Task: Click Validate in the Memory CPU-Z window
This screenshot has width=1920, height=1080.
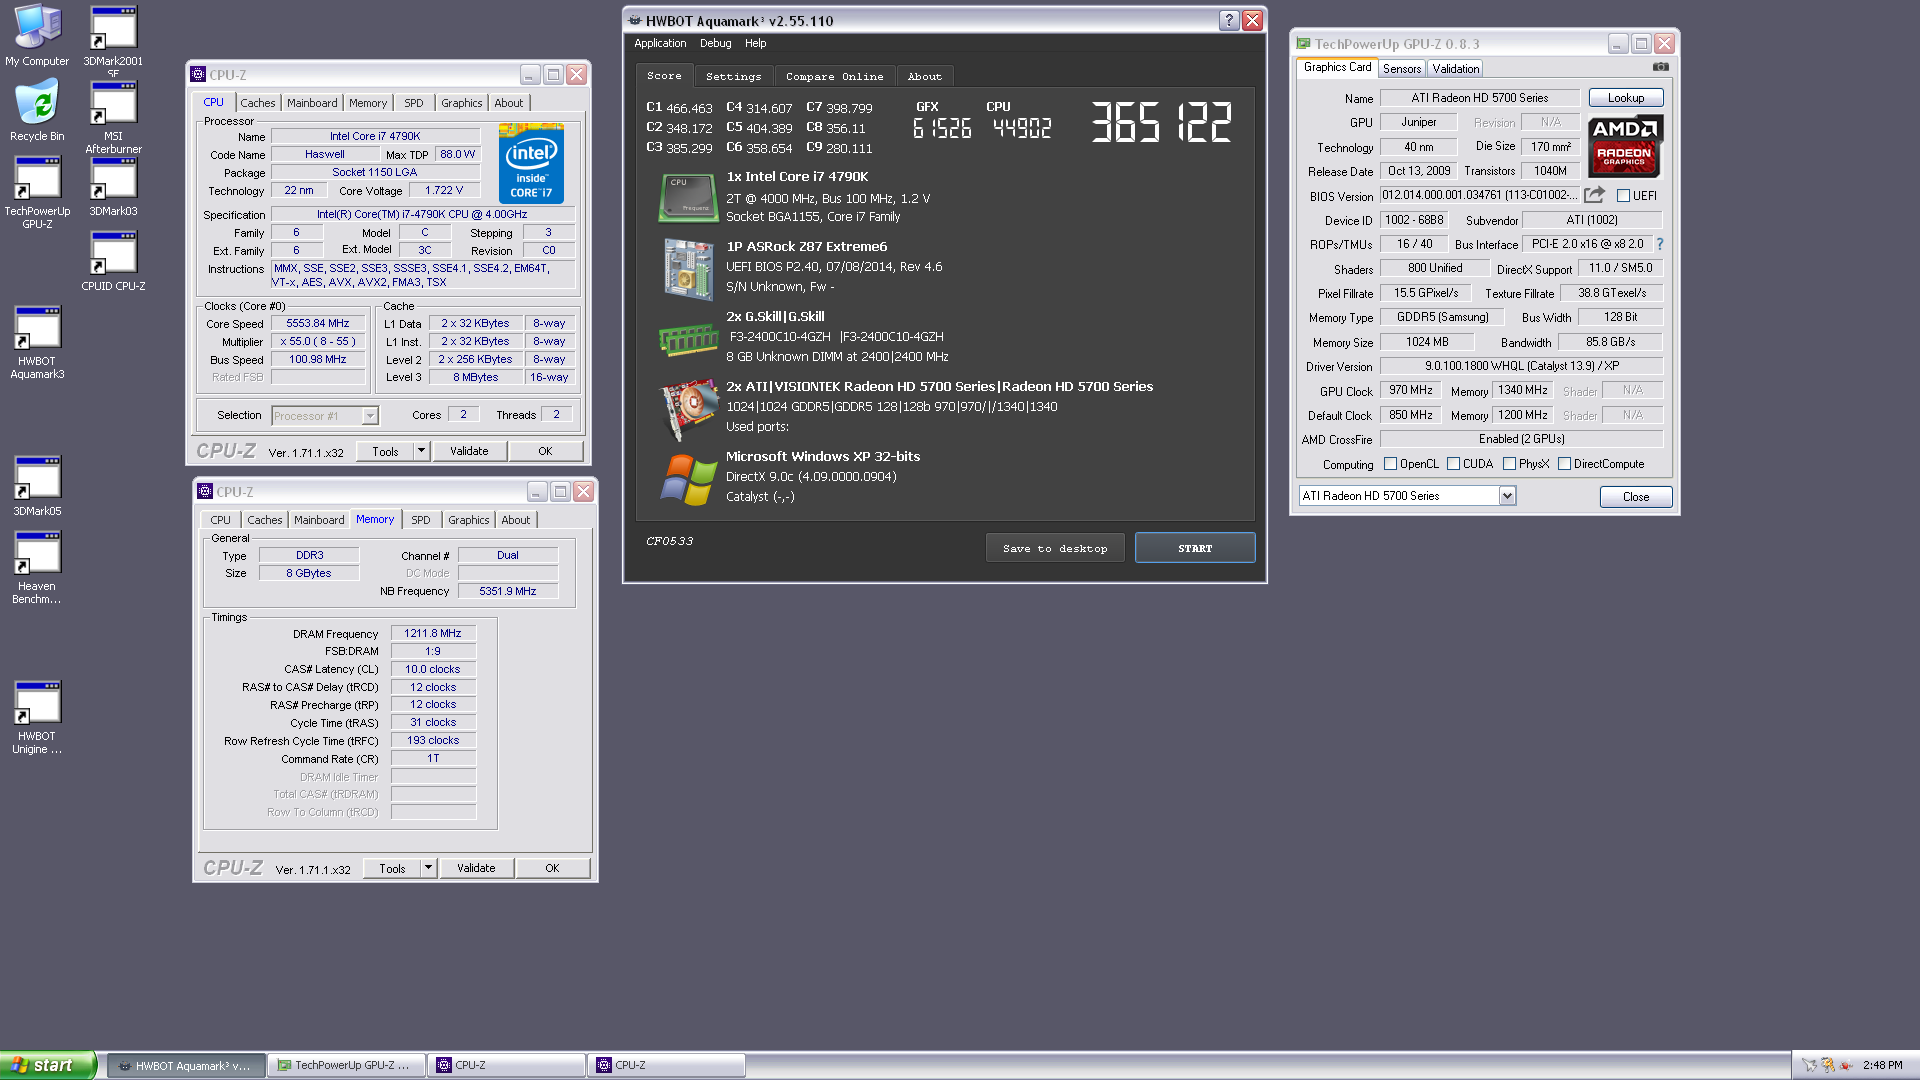Action: click(x=476, y=868)
